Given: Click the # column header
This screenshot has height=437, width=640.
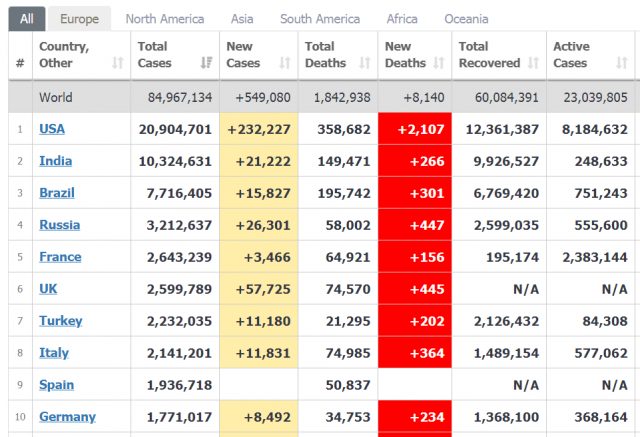Looking at the screenshot, I should (20, 63).
